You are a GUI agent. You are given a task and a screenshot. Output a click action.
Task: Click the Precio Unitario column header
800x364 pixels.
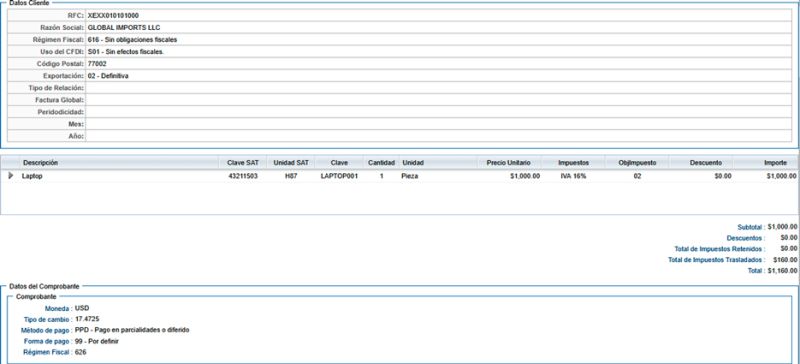coord(508,163)
